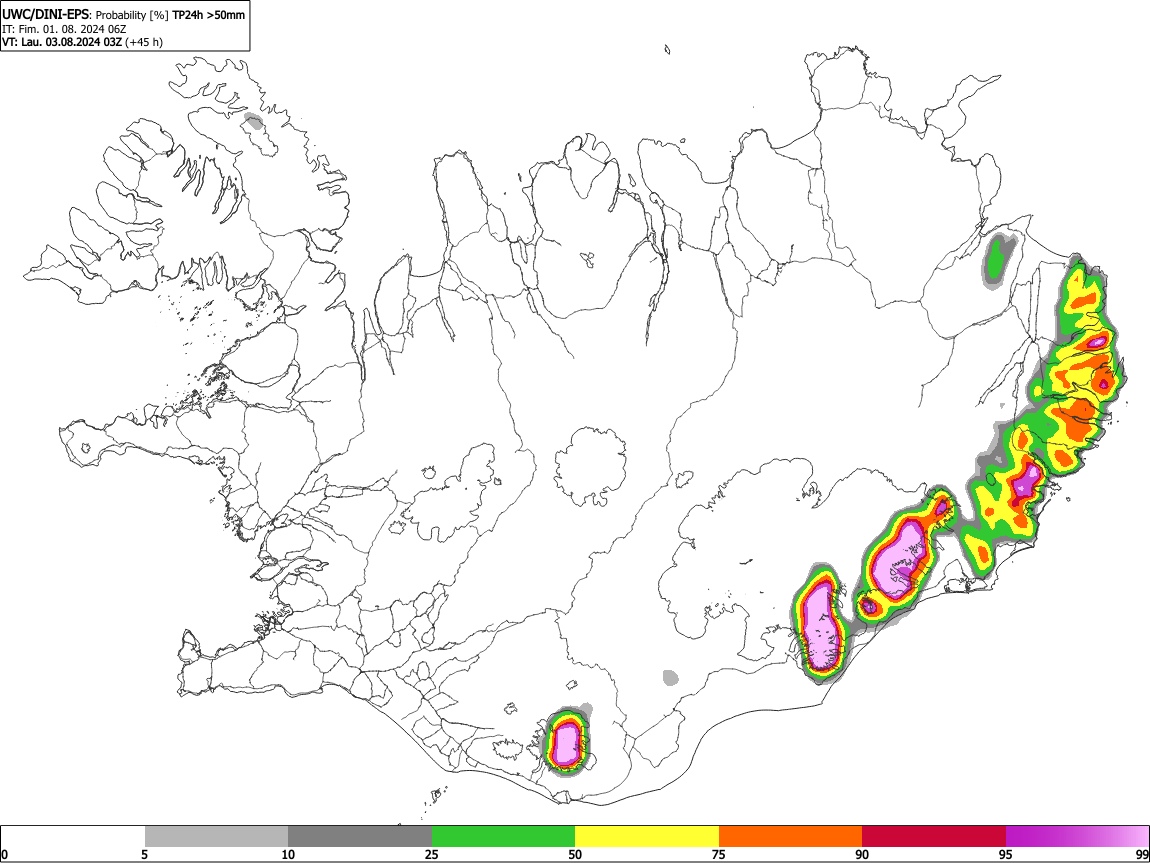Click the dark gray 10-25% legend swatch
This screenshot has height=863, width=1150.
[360, 837]
